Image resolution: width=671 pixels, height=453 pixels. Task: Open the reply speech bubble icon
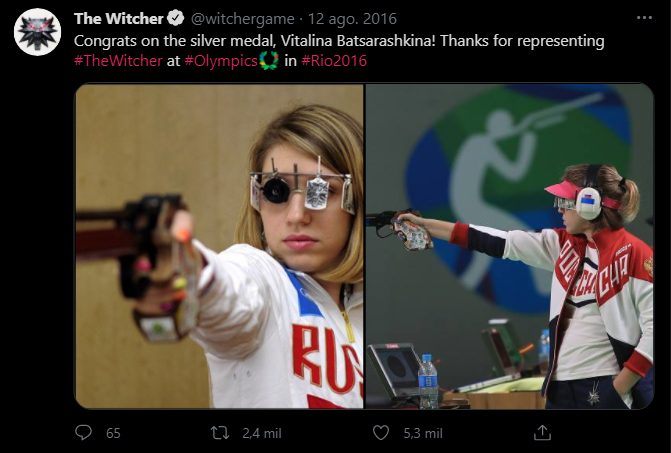(x=83, y=432)
